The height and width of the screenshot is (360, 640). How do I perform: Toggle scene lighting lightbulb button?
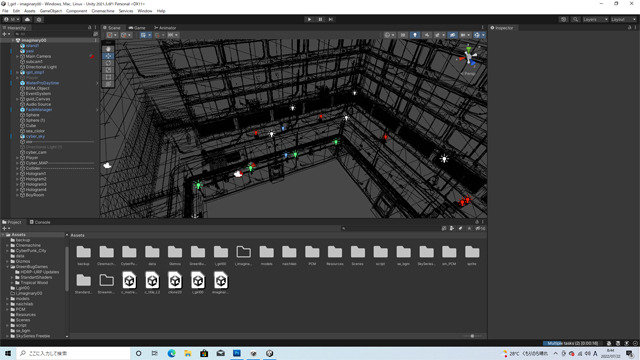click(x=415, y=35)
